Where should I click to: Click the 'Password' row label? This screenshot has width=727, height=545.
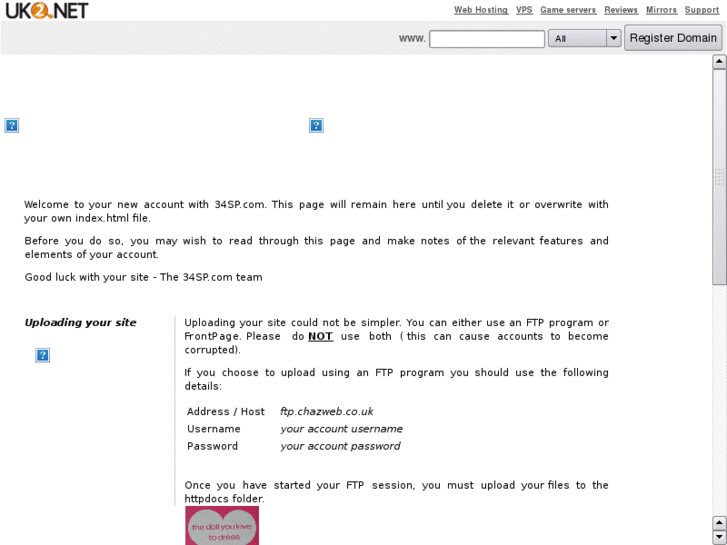point(212,446)
